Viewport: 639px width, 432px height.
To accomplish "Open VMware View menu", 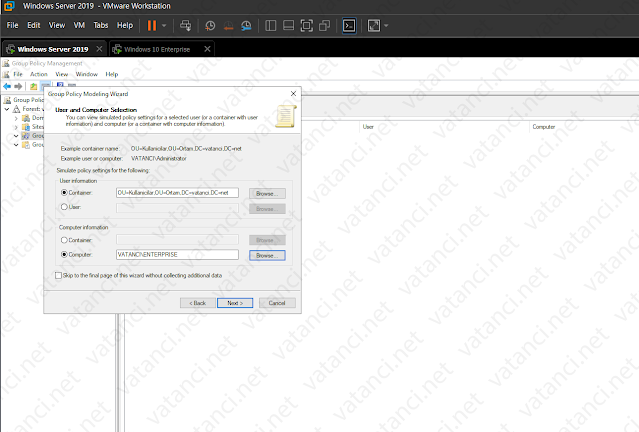I will (x=57, y=25).
